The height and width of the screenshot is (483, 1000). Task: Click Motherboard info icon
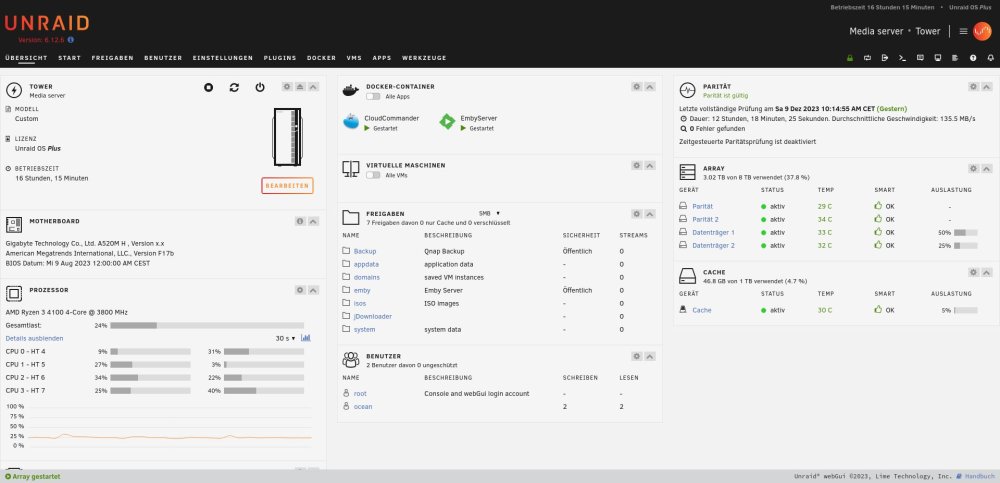tap(300, 221)
